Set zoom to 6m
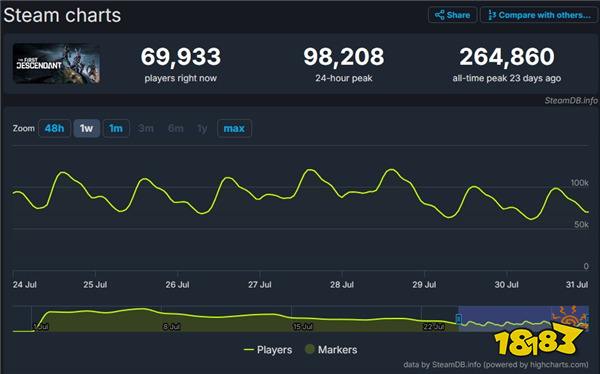The height and width of the screenshot is (374, 600). 176,128
